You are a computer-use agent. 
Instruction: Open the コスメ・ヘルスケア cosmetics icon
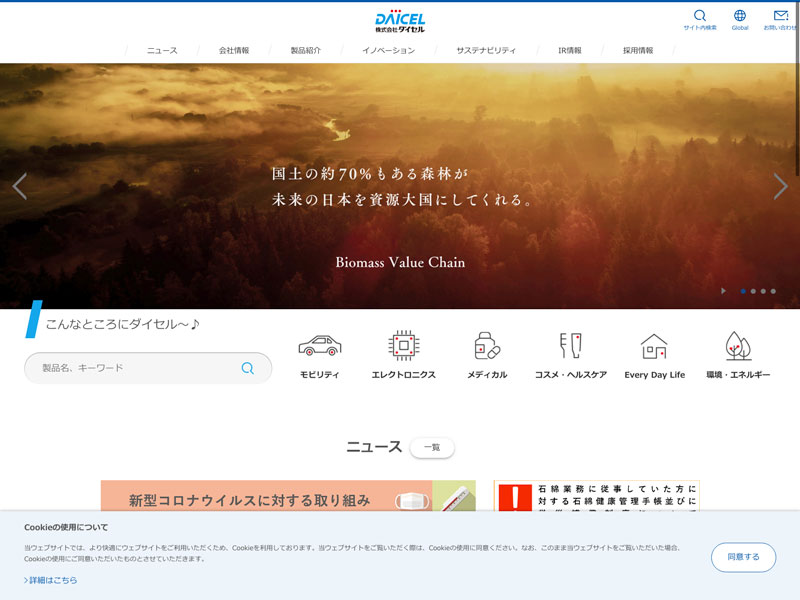tap(570, 346)
